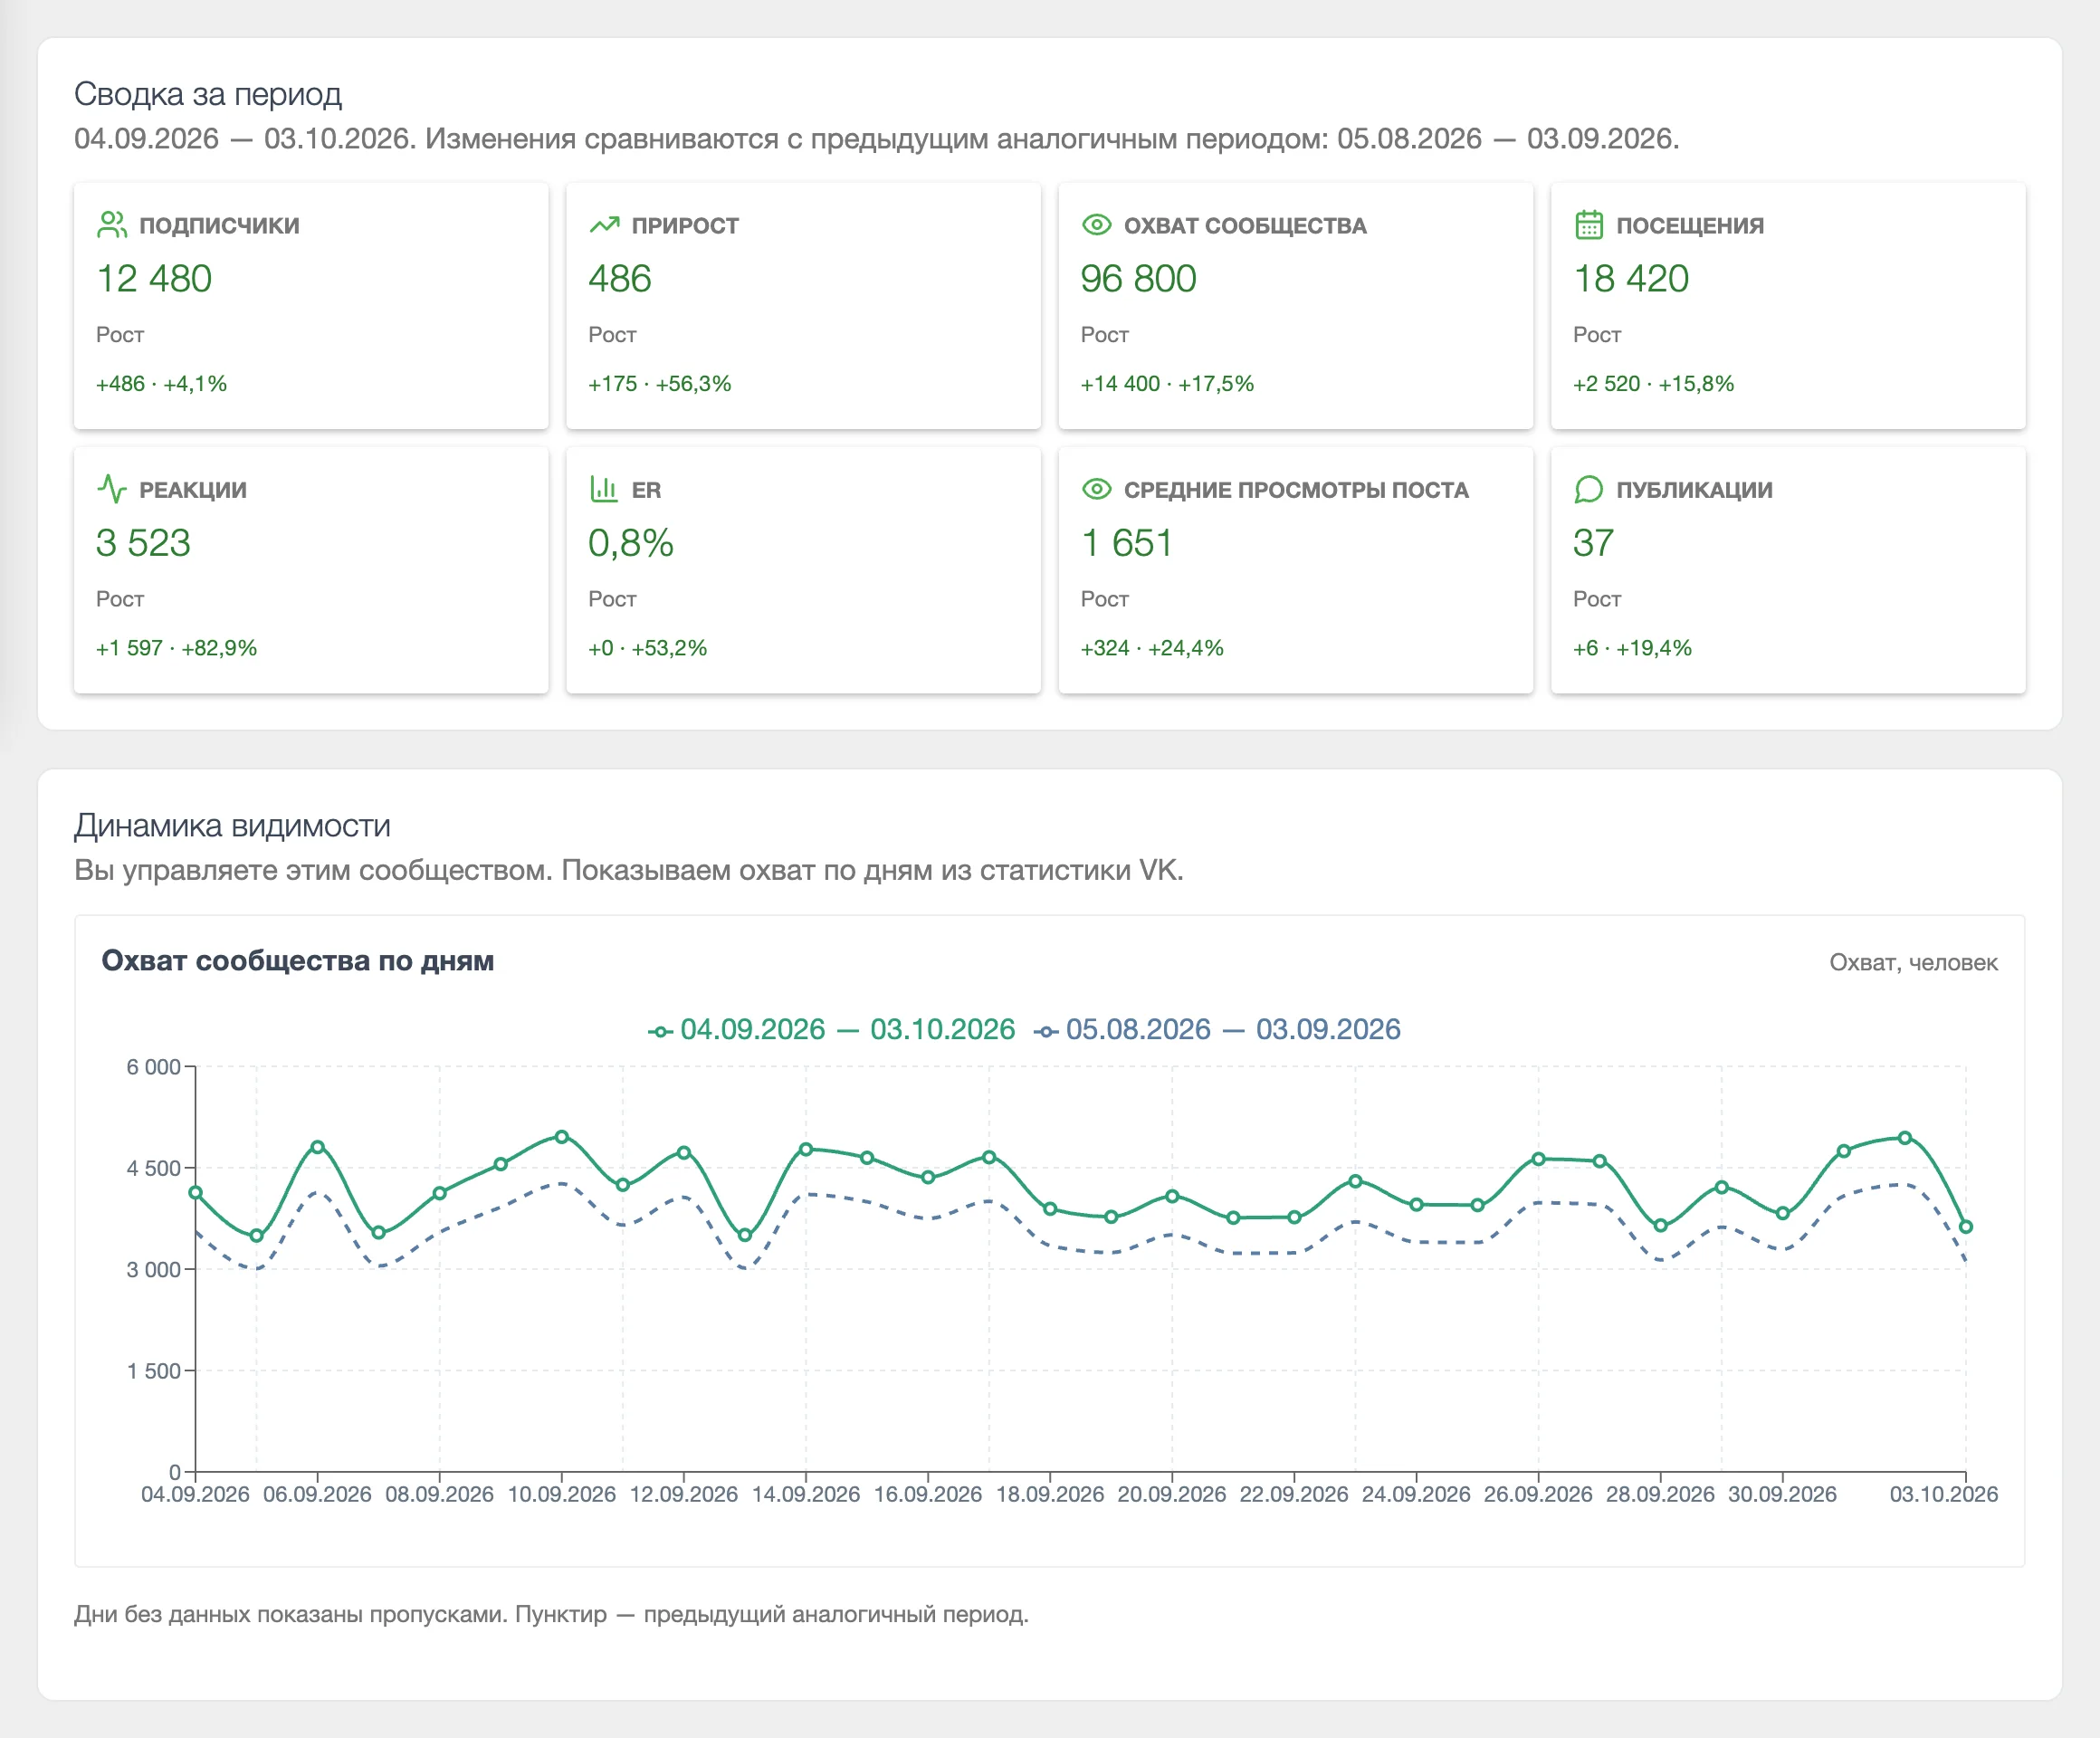Click the +2 520 · +15,8% change text
The width and height of the screenshot is (2100, 1738).
(1654, 384)
